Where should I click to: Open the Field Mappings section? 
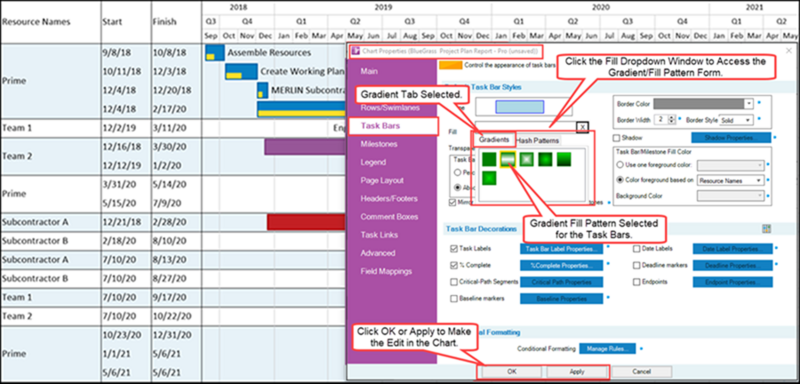tap(386, 271)
